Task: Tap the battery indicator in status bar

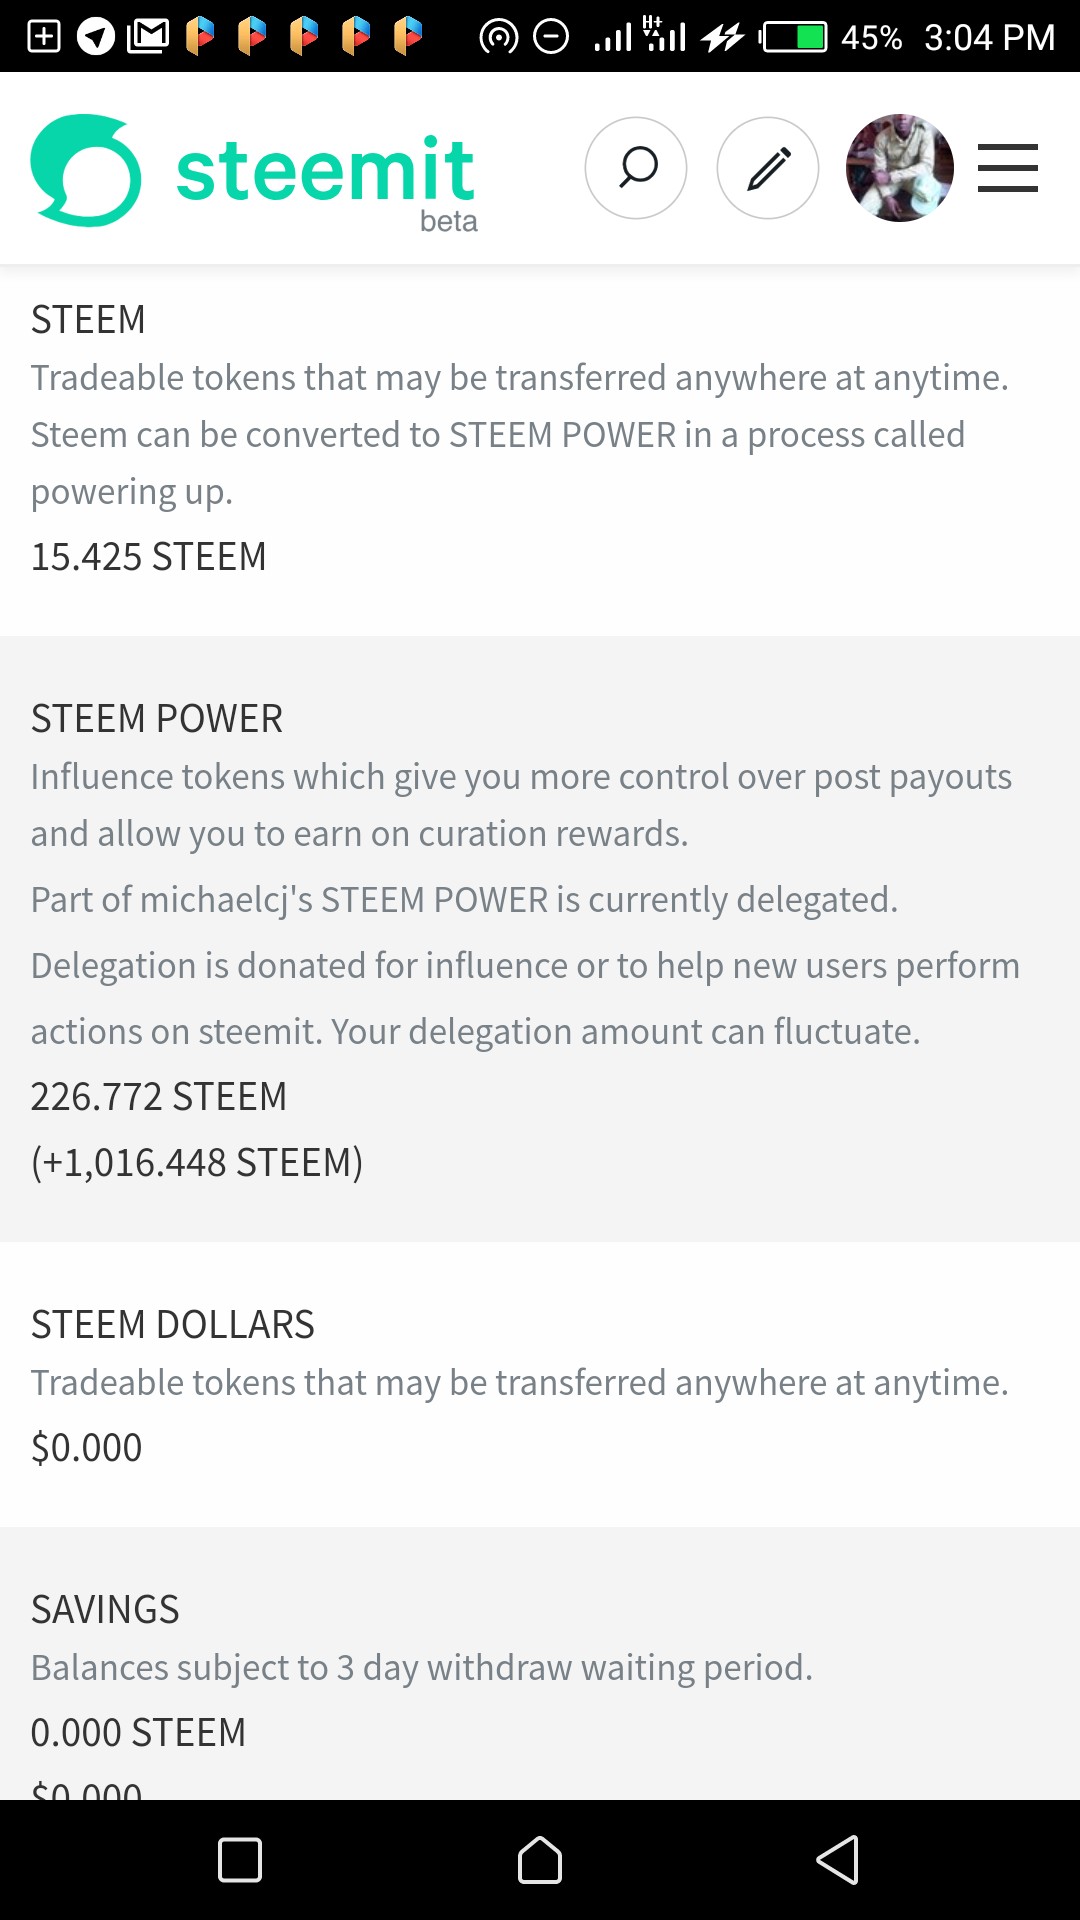Action: [x=795, y=37]
